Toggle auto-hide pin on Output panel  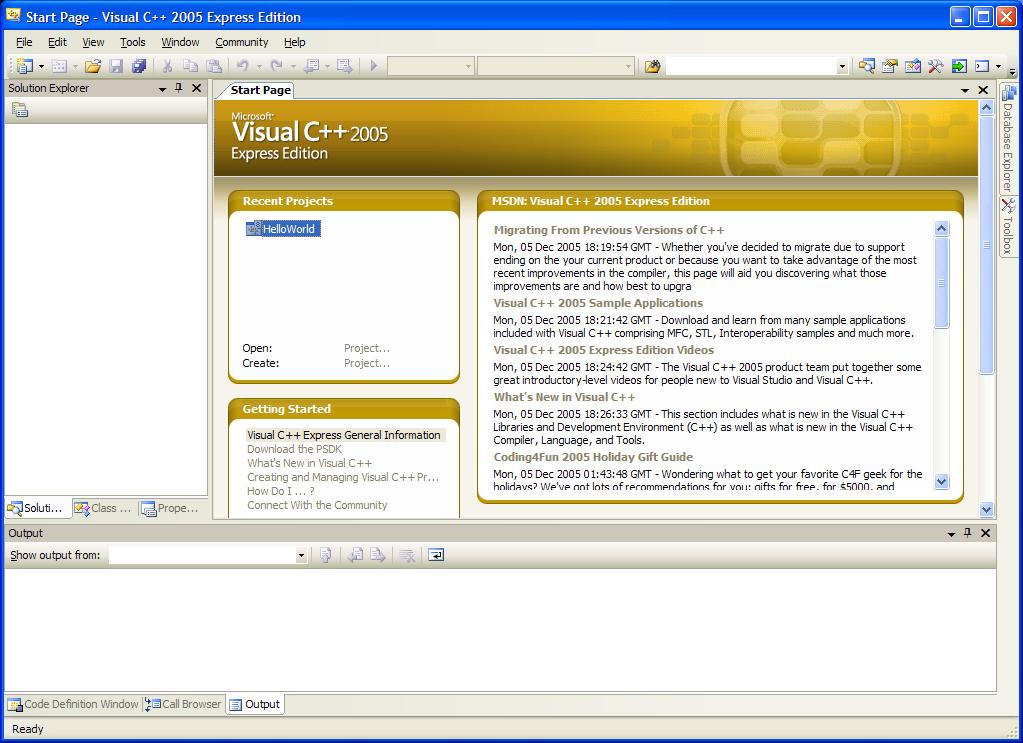click(x=968, y=533)
